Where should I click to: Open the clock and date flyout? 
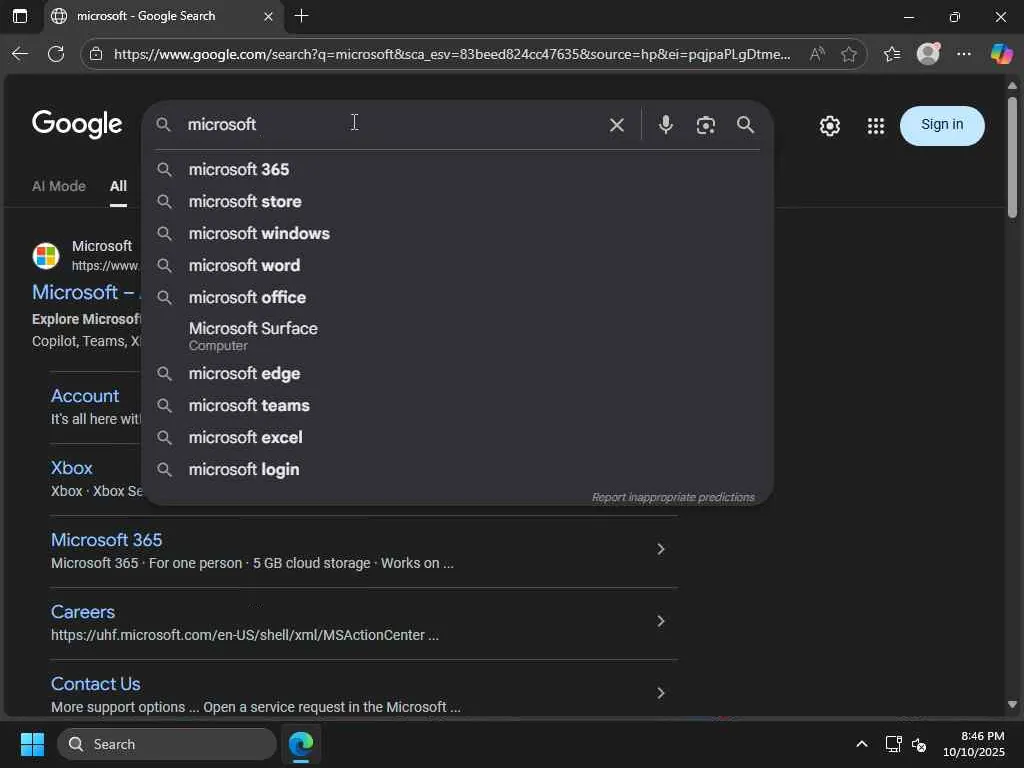pyautogui.click(x=974, y=744)
